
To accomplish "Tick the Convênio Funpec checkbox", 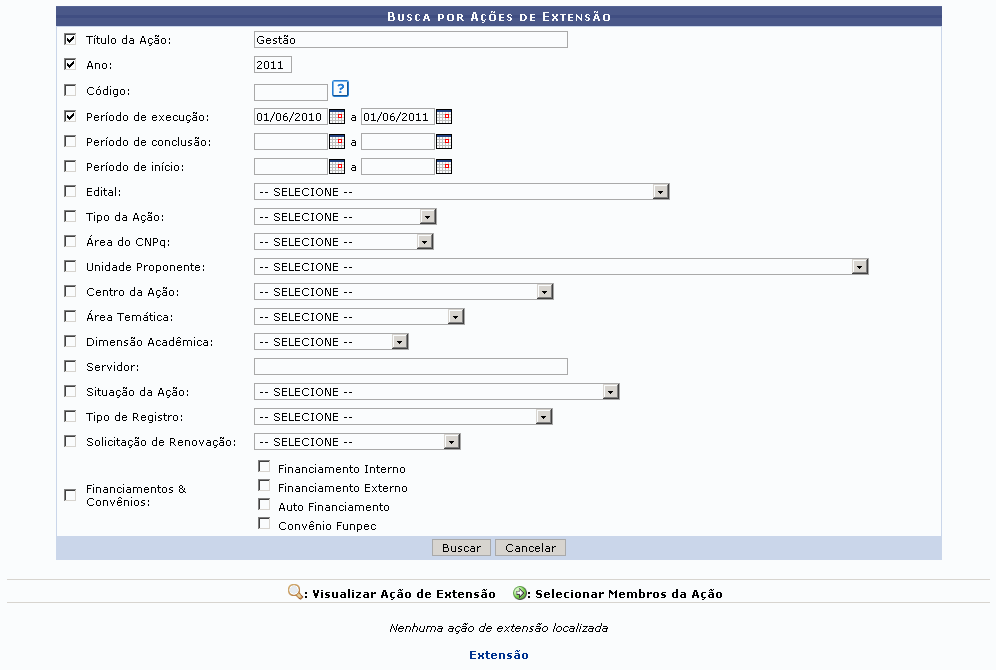I will click(264, 523).
